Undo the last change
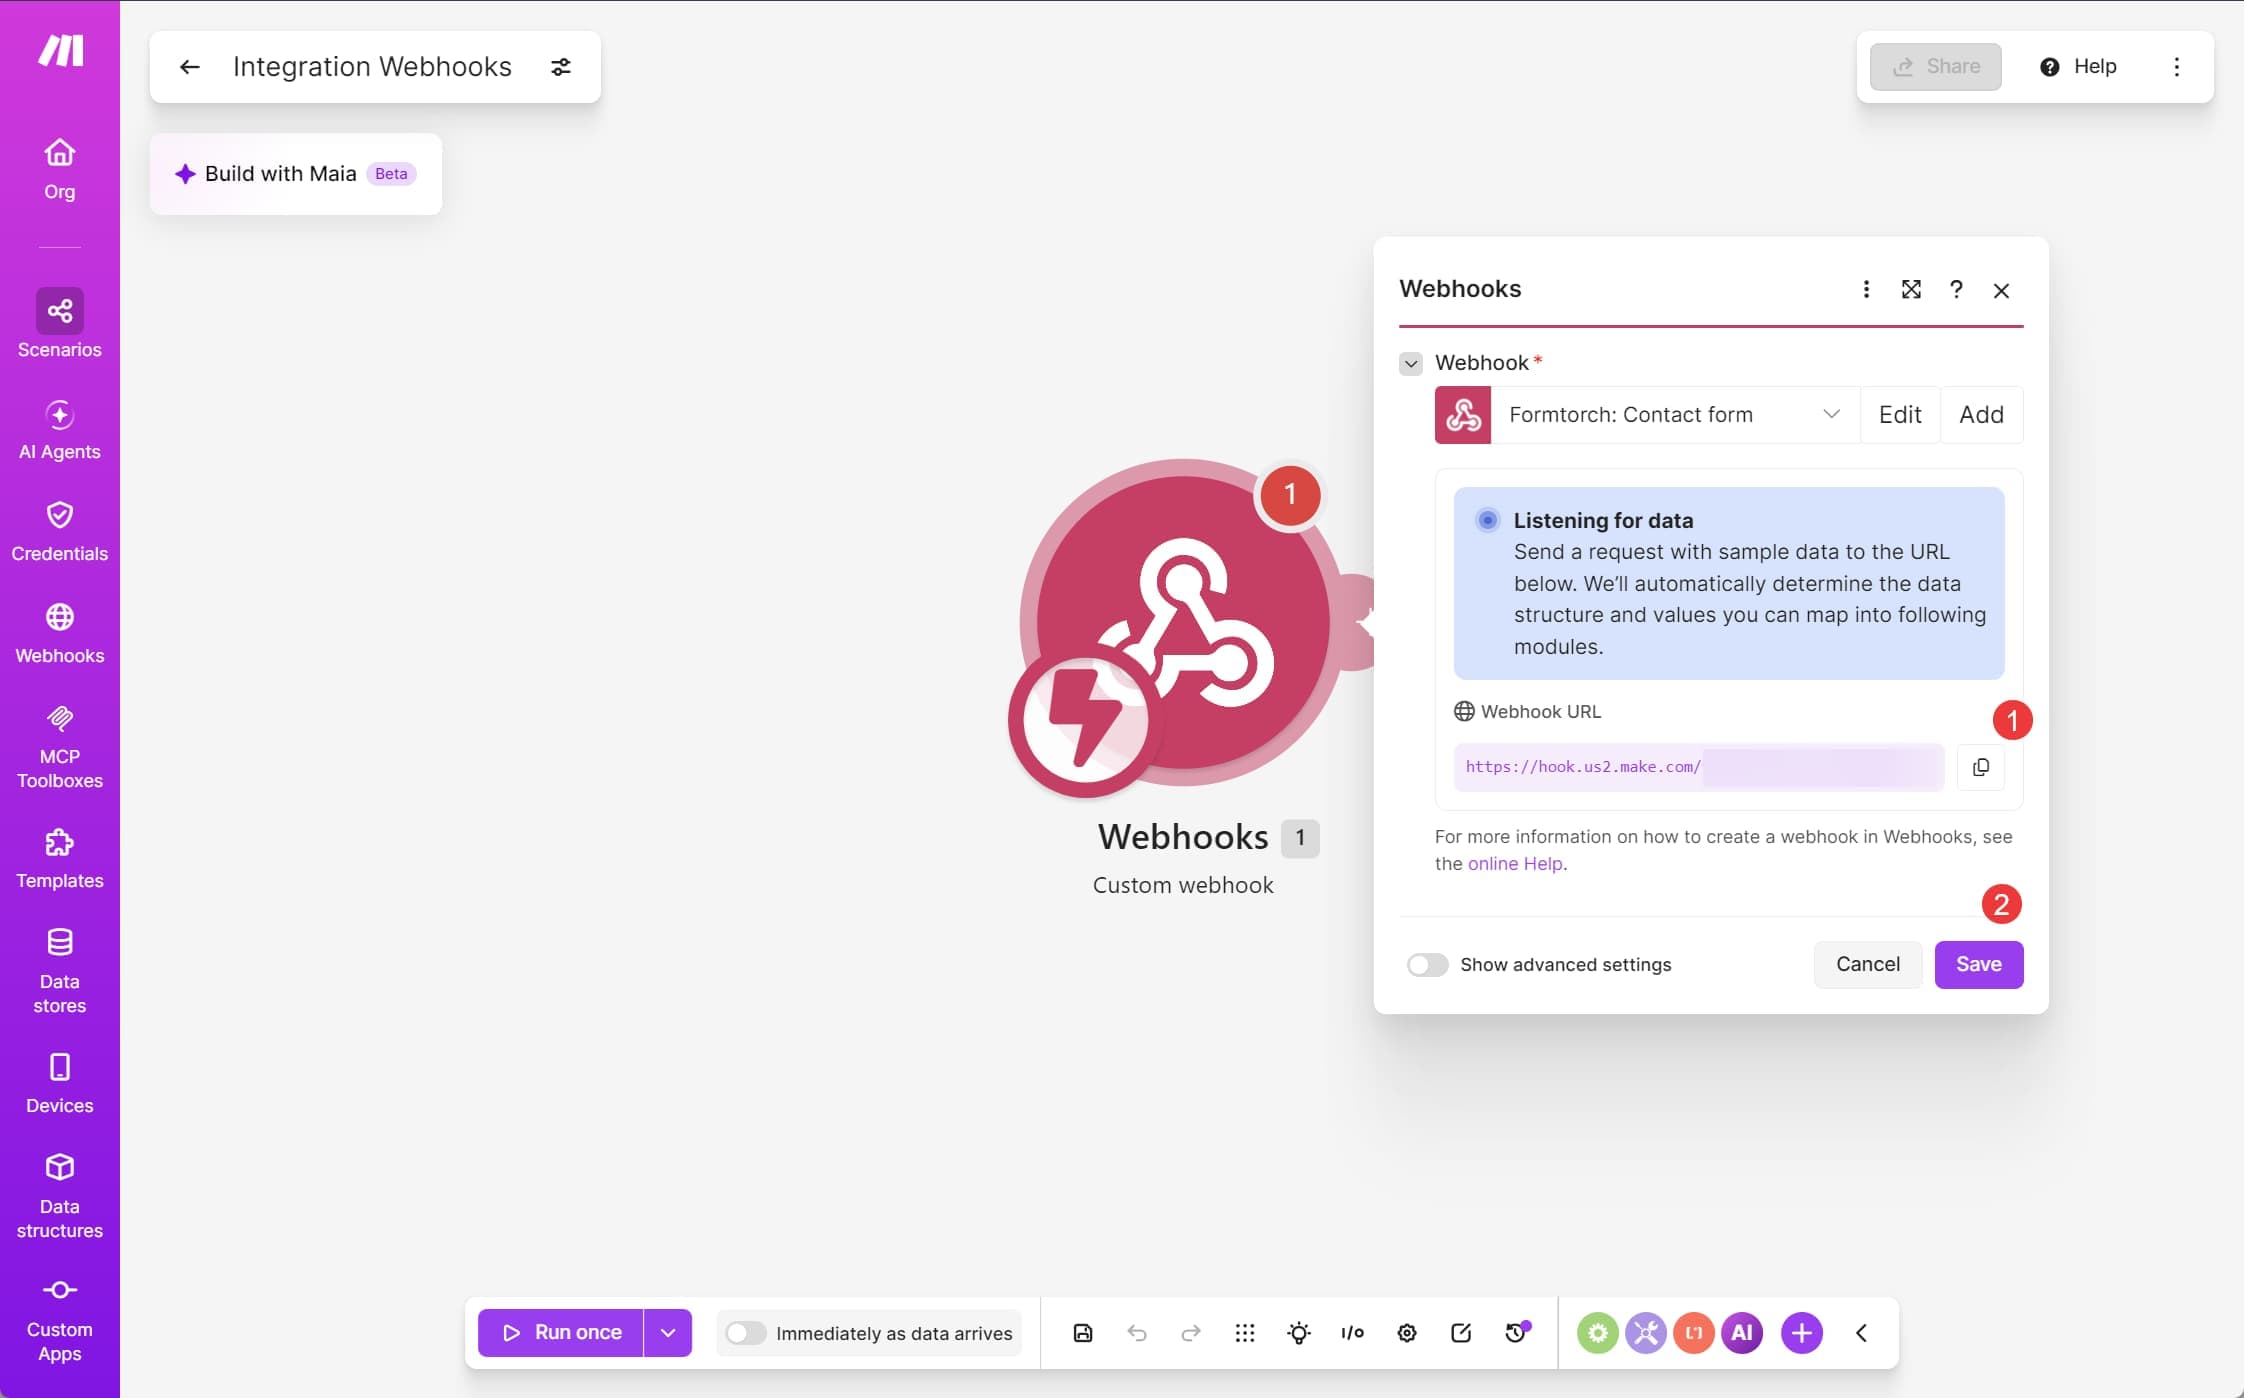This screenshot has height=1398, width=2244. (x=1137, y=1333)
